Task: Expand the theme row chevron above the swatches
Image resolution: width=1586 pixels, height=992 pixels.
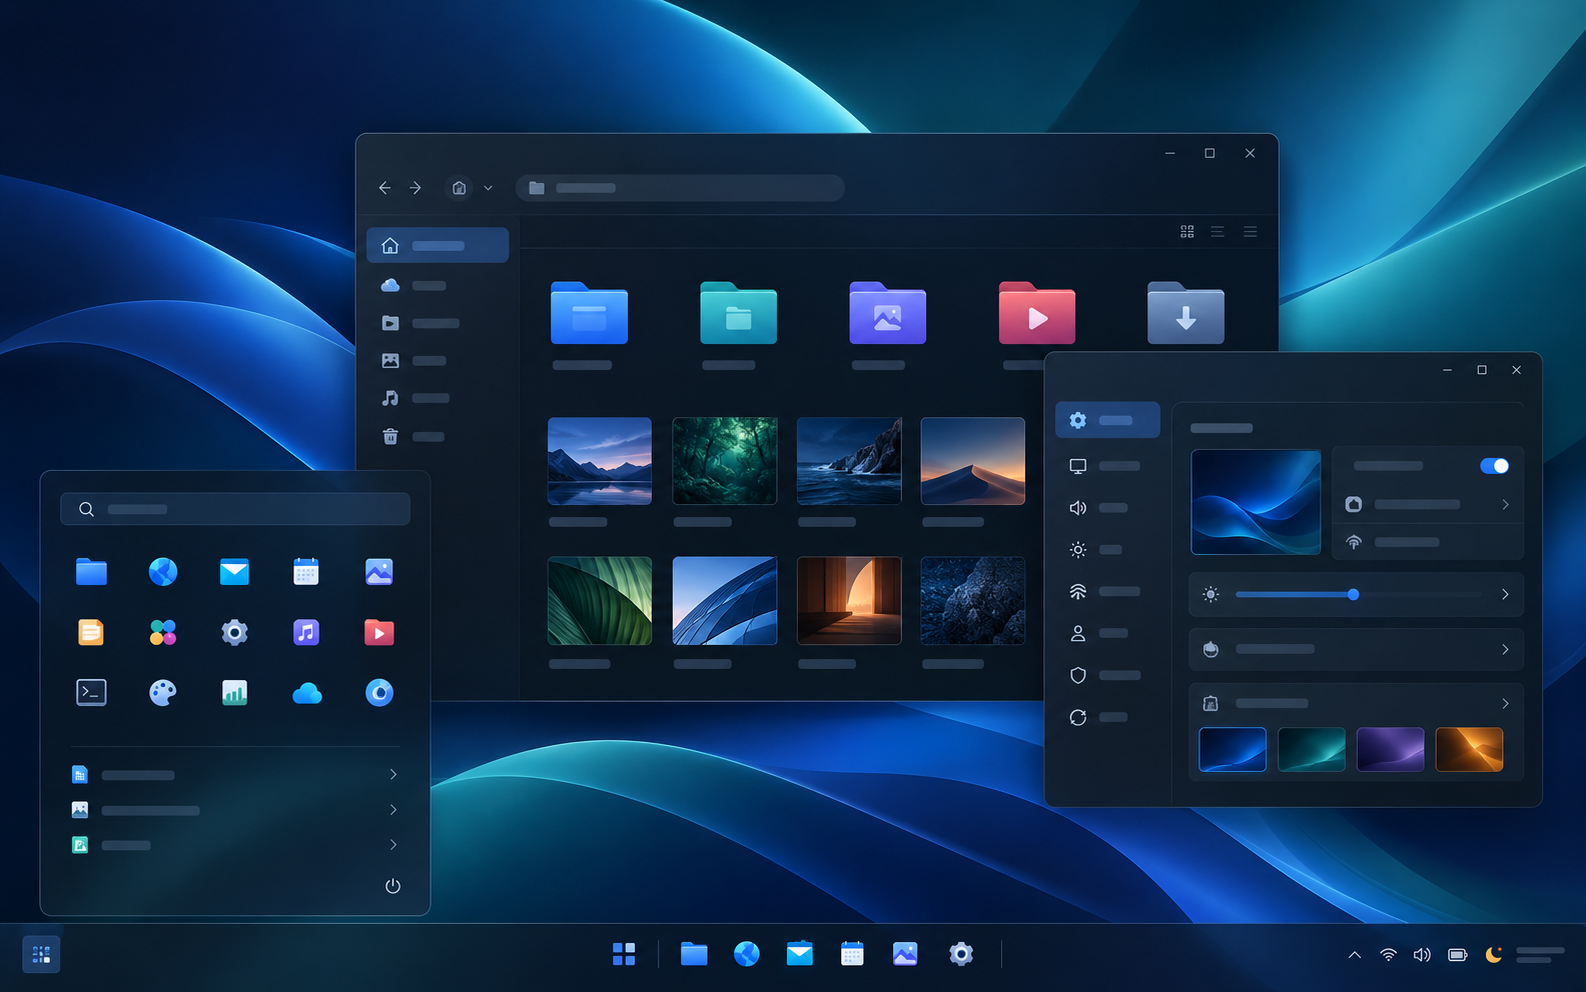Action: 1505,704
